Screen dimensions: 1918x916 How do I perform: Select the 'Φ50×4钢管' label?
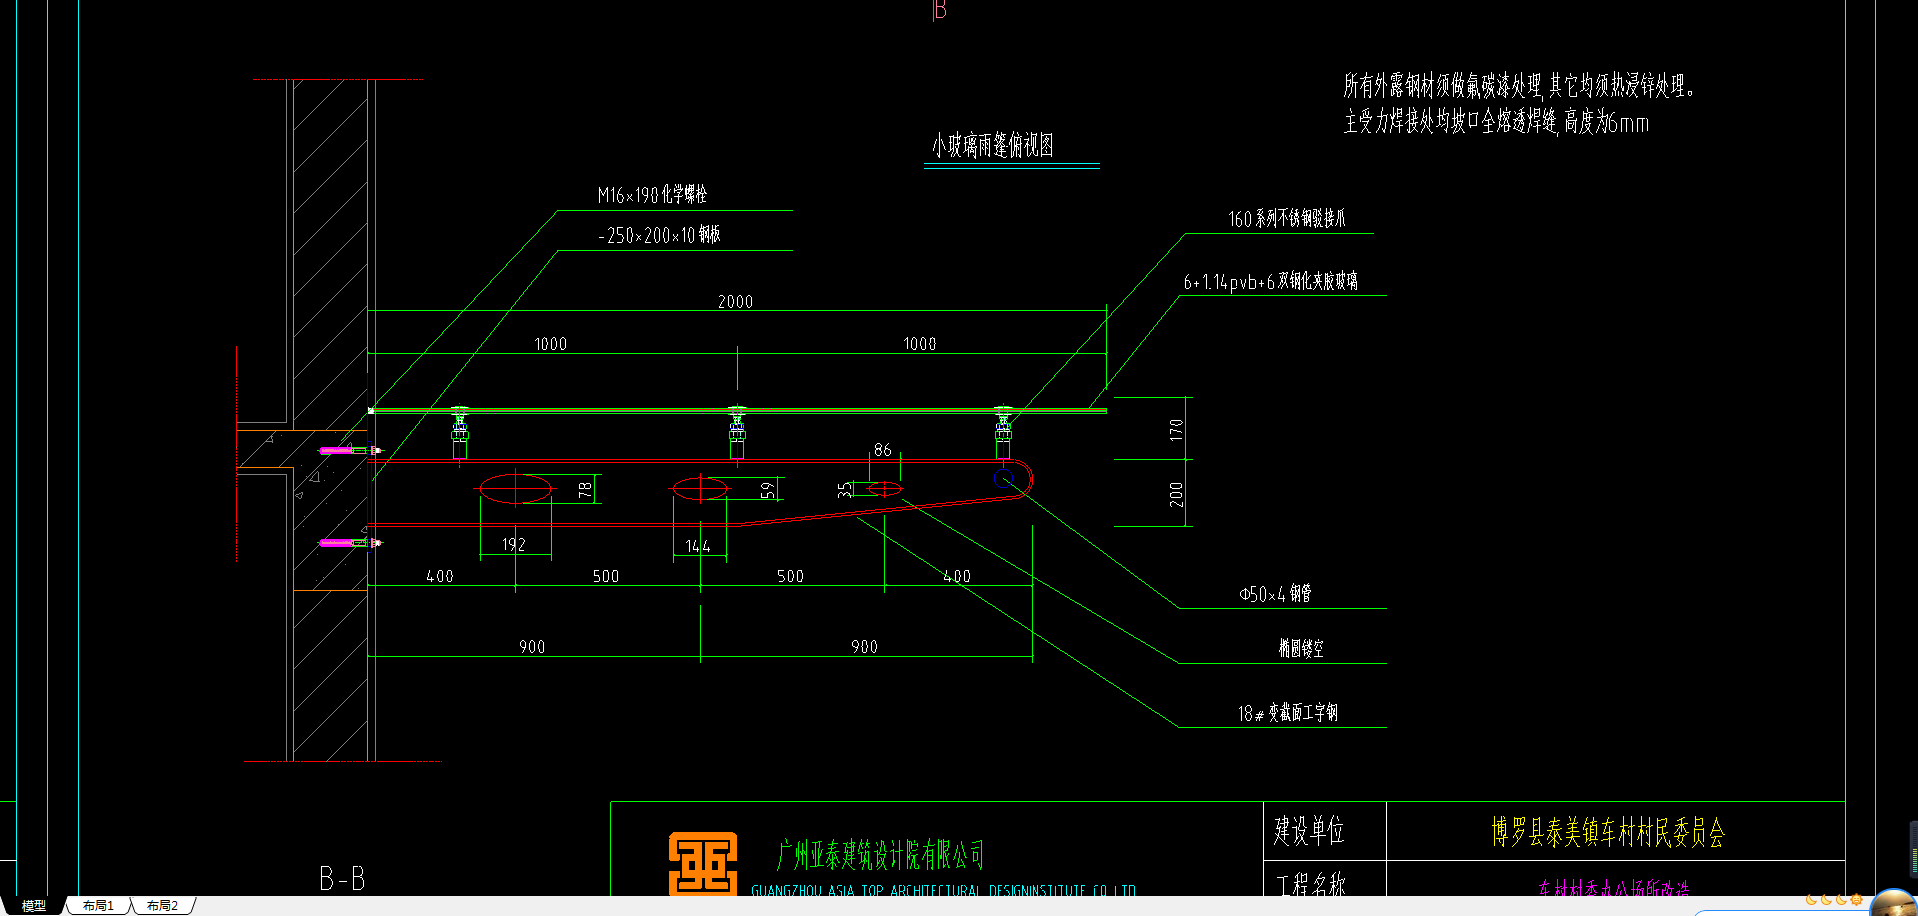coord(1275,594)
